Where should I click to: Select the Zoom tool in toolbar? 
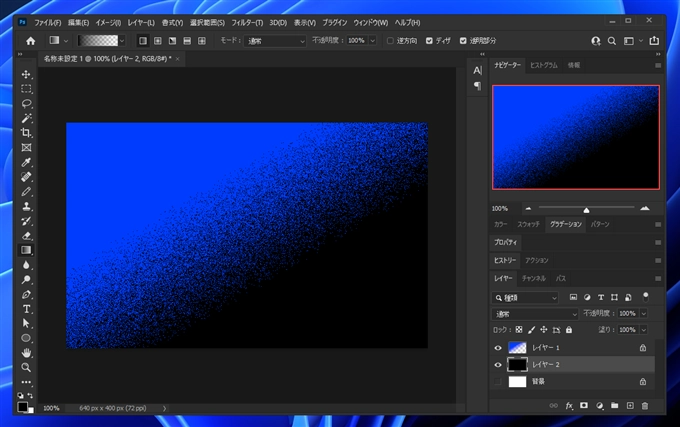click(x=27, y=367)
